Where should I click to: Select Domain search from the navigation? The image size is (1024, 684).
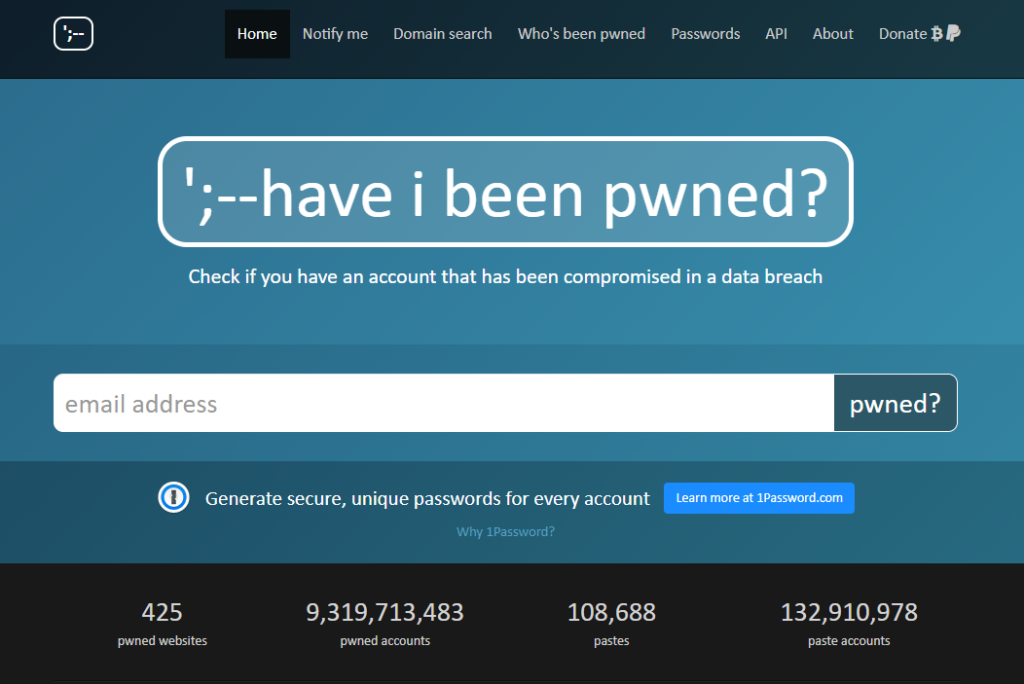pos(442,33)
